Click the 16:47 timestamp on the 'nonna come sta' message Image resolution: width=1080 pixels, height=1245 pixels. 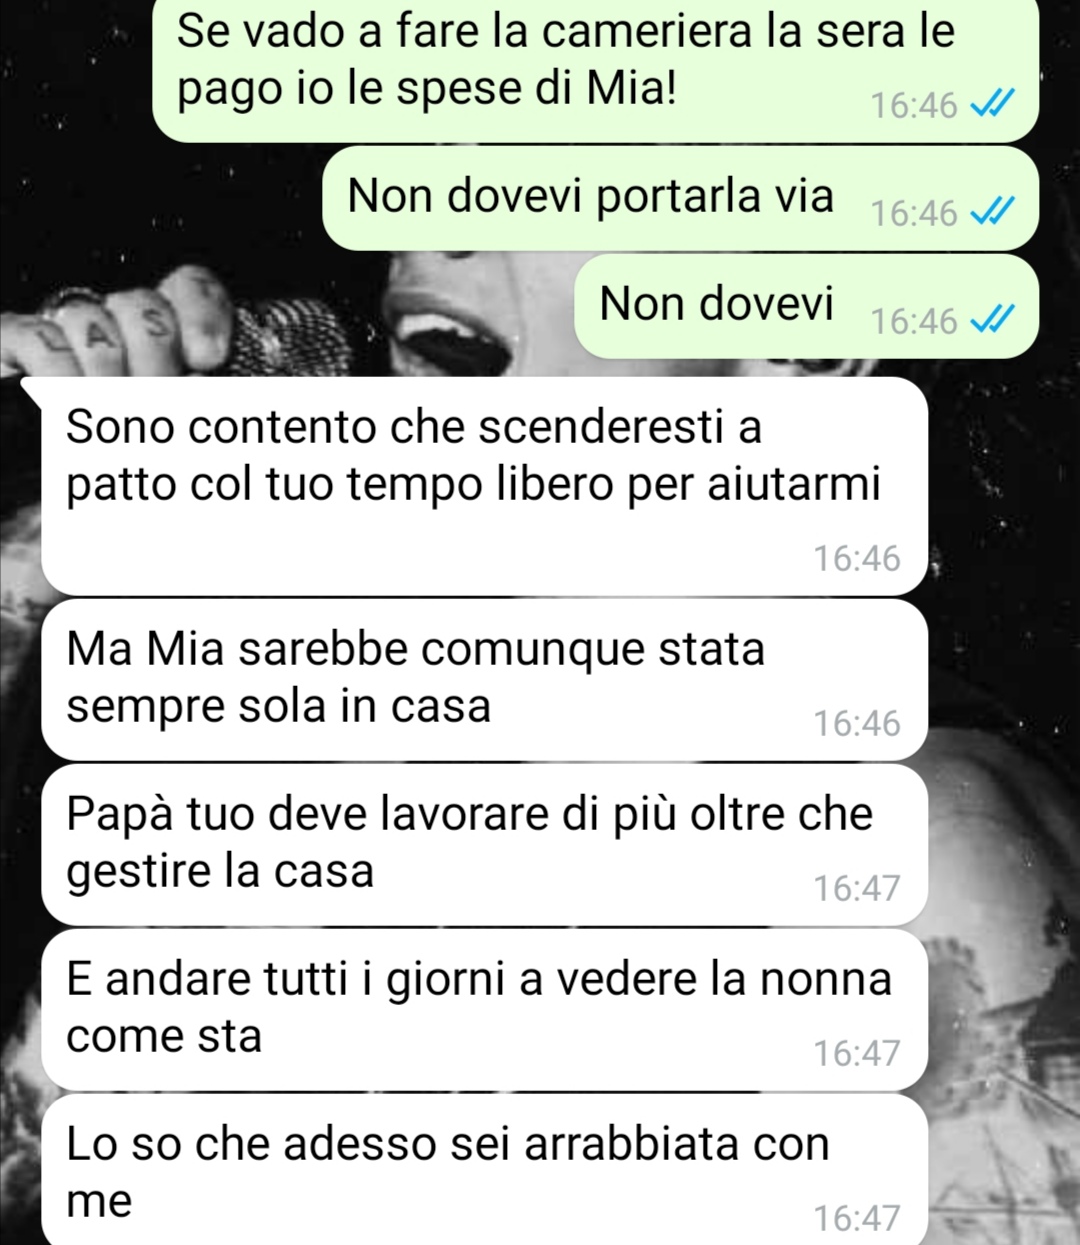[x=857, y=1053]
